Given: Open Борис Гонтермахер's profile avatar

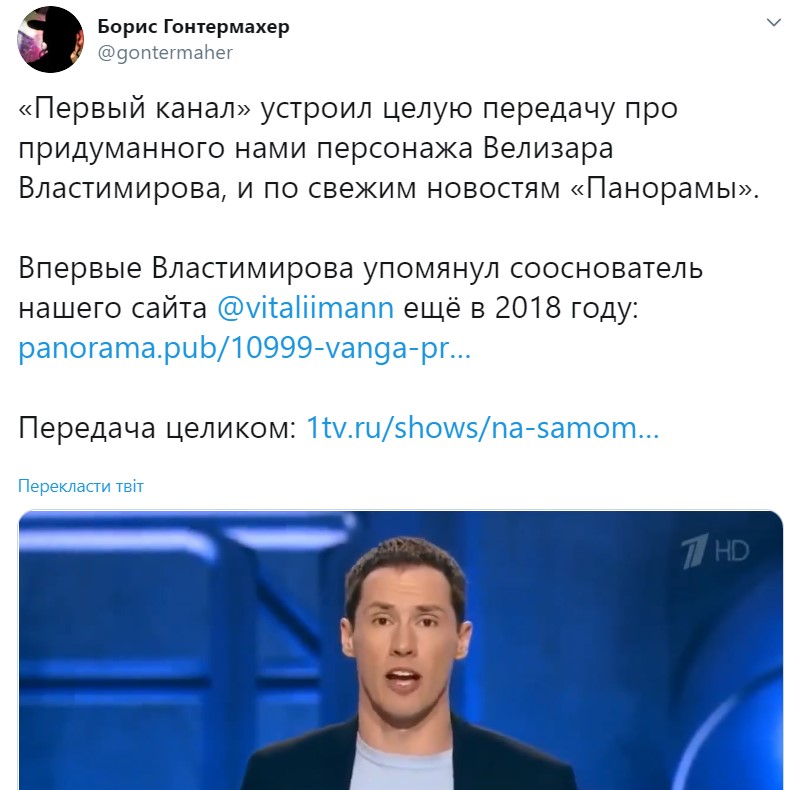Looking at the screenshot, I should (50, 40).
